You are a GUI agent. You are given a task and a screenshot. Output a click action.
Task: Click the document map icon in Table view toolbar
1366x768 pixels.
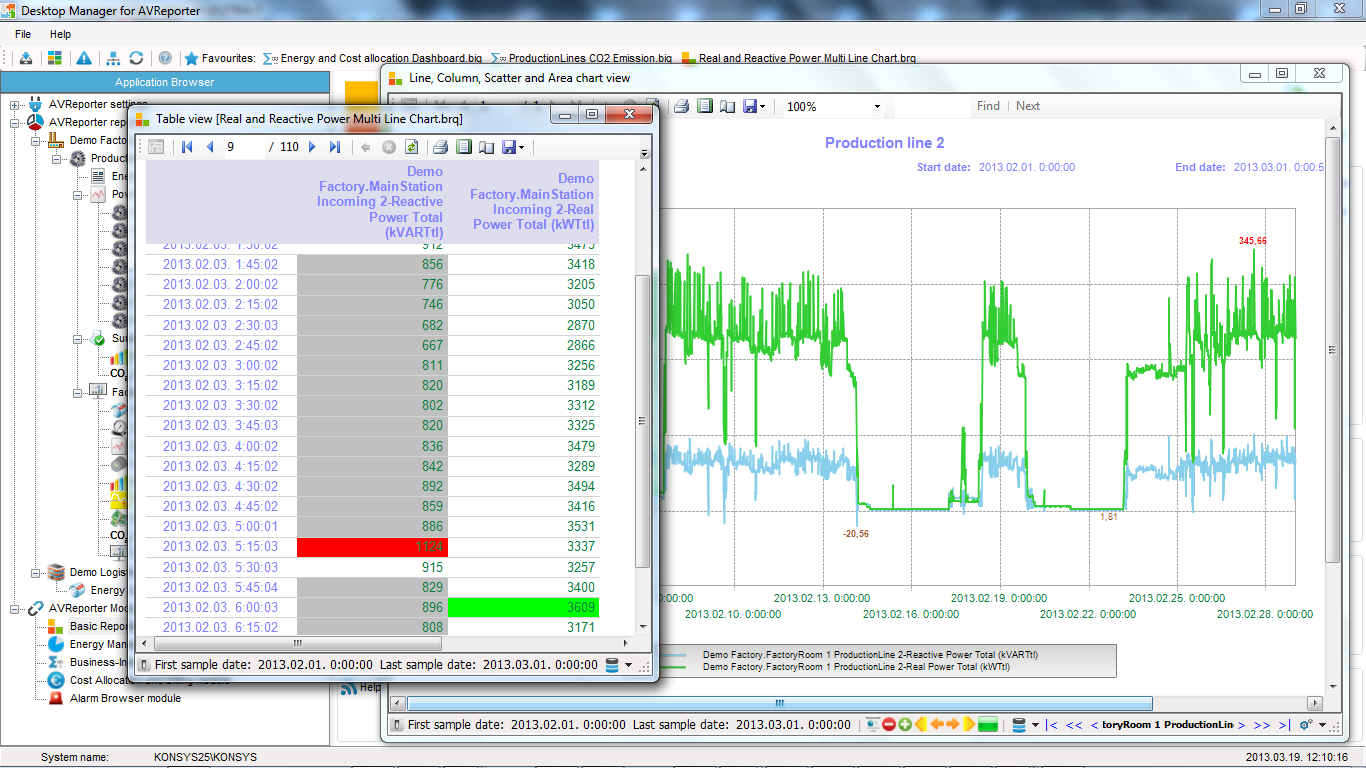click(156, 147)
